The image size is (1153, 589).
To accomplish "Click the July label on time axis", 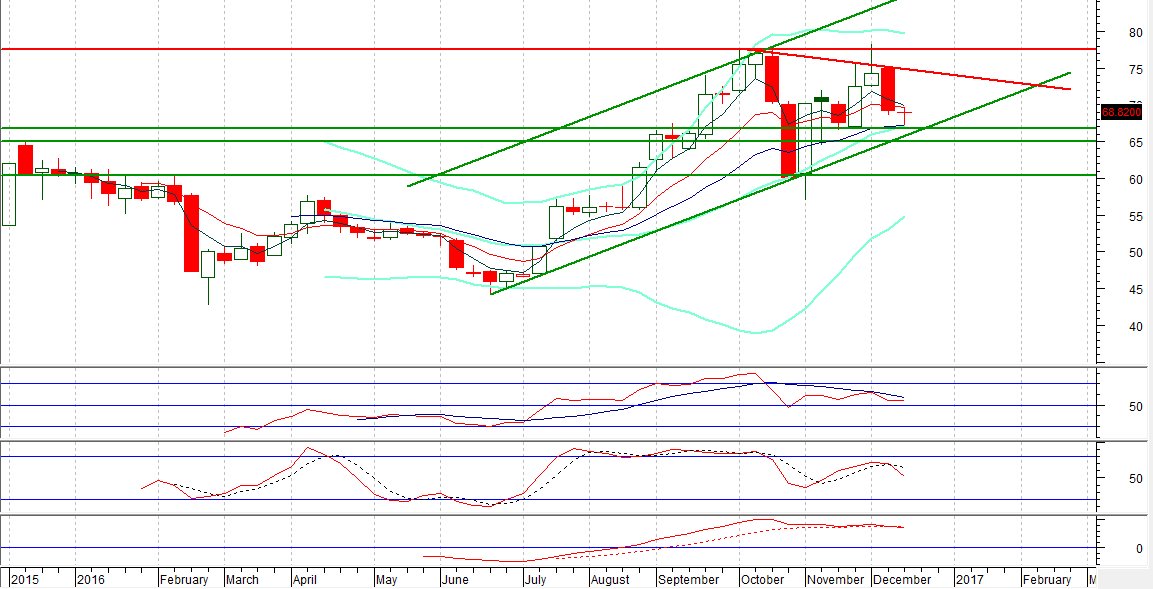I will click(x=538, y=579).
